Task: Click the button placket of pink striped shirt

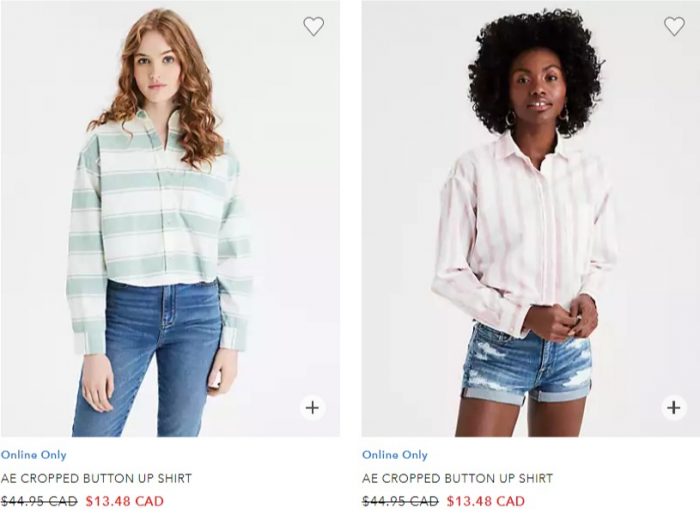Action: click(x=541, y=223)
